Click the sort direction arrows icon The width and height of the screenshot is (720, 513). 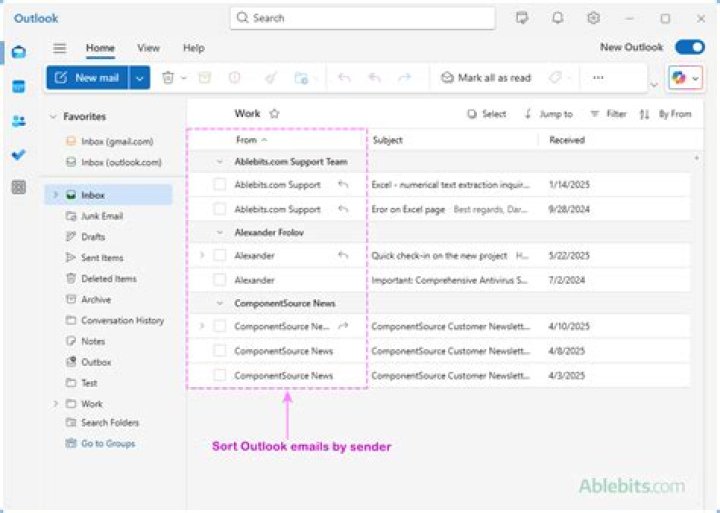click(644, 114)
